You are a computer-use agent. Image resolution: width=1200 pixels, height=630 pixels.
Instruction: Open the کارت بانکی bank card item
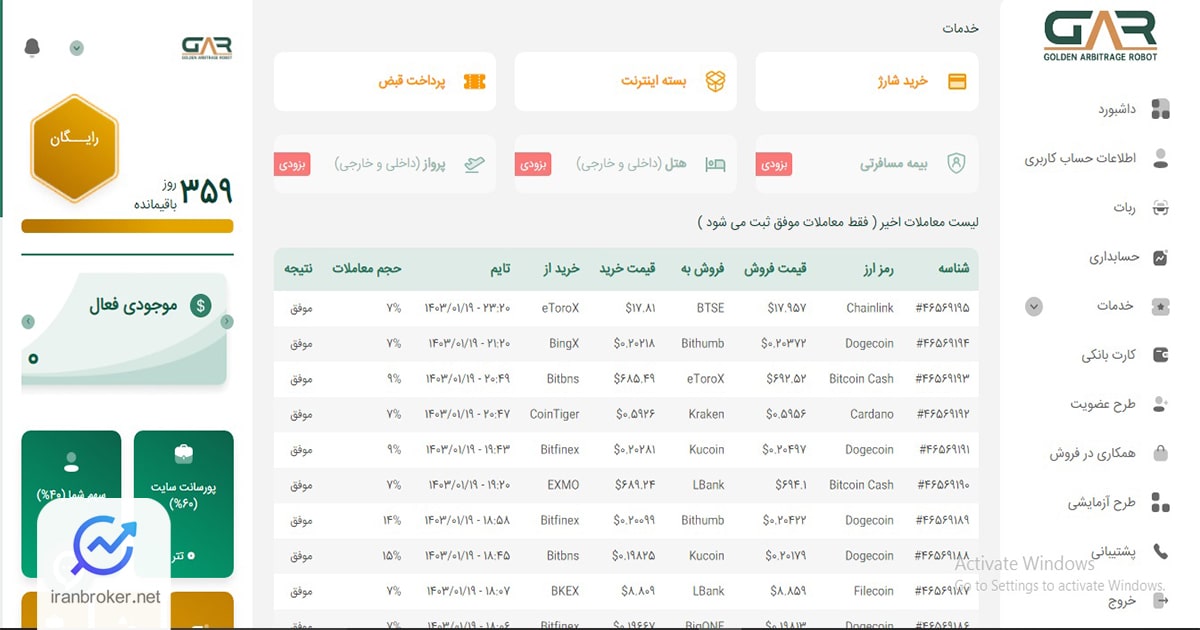[1109, 355]
